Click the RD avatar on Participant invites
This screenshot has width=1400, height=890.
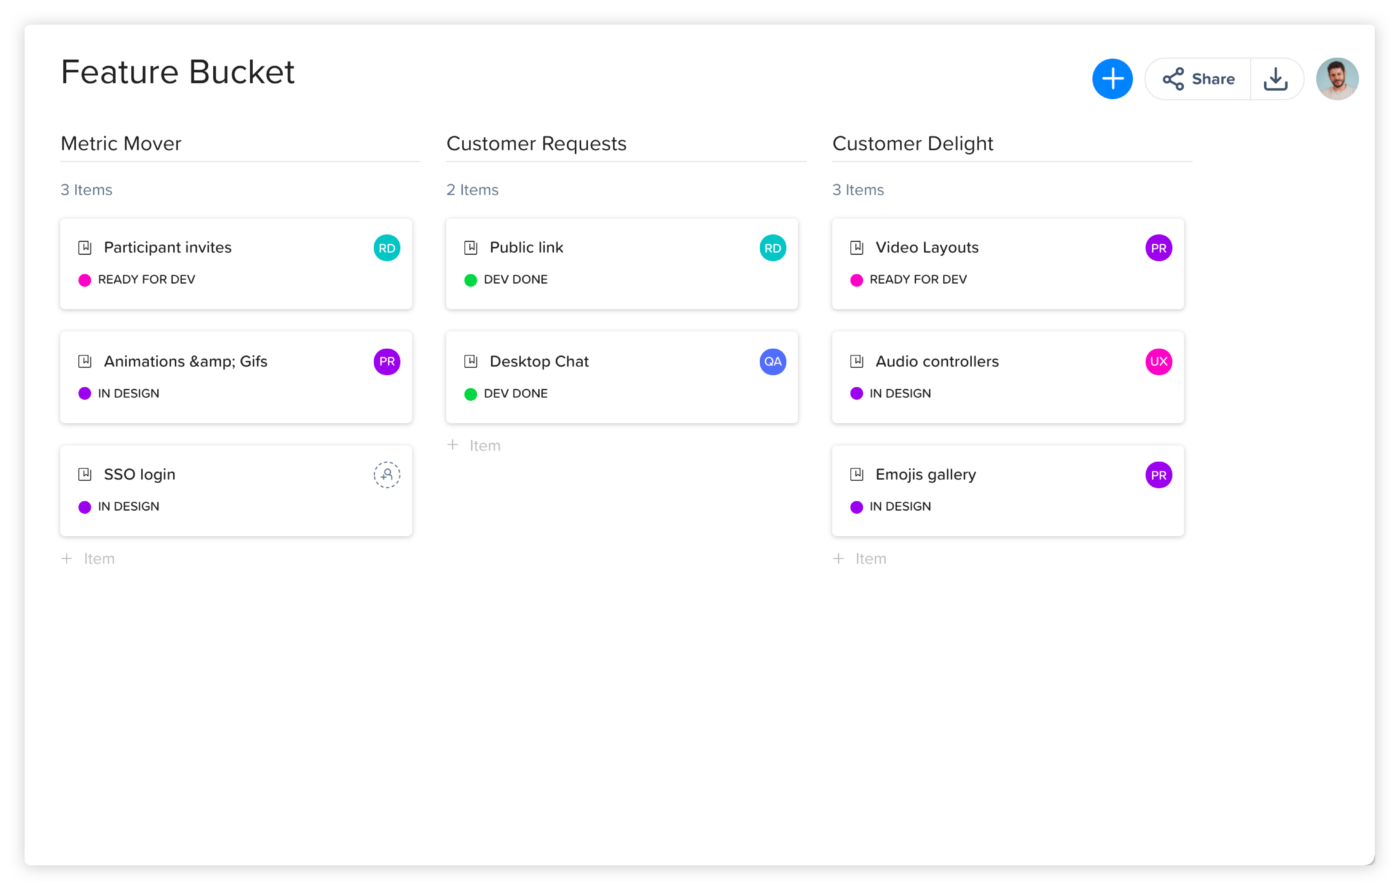pos(387,248)
